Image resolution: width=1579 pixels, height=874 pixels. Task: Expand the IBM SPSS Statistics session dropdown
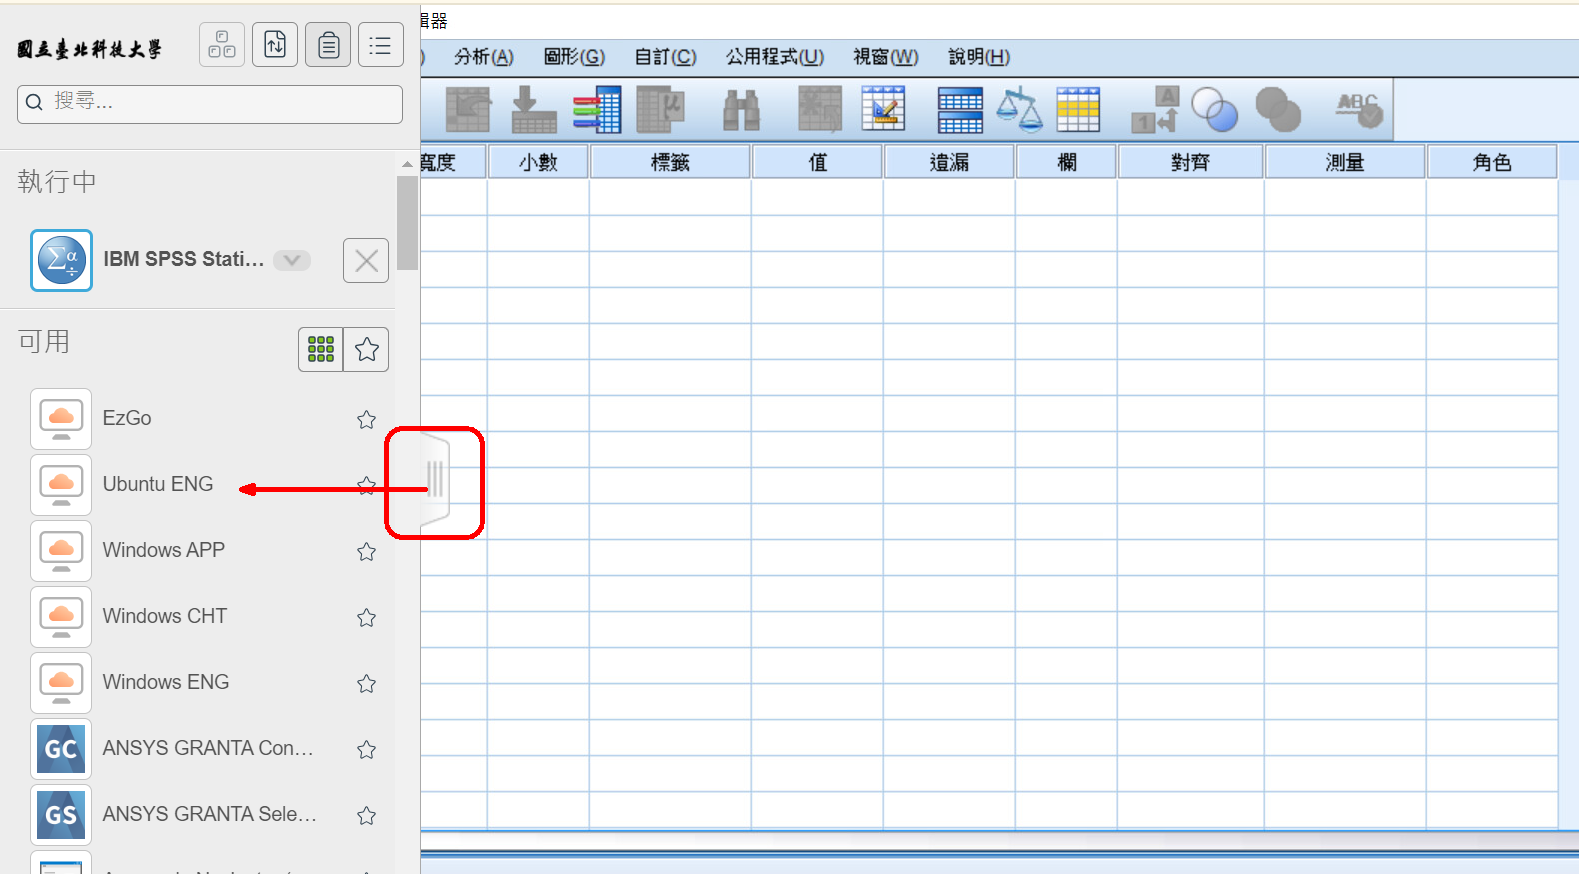292,260
